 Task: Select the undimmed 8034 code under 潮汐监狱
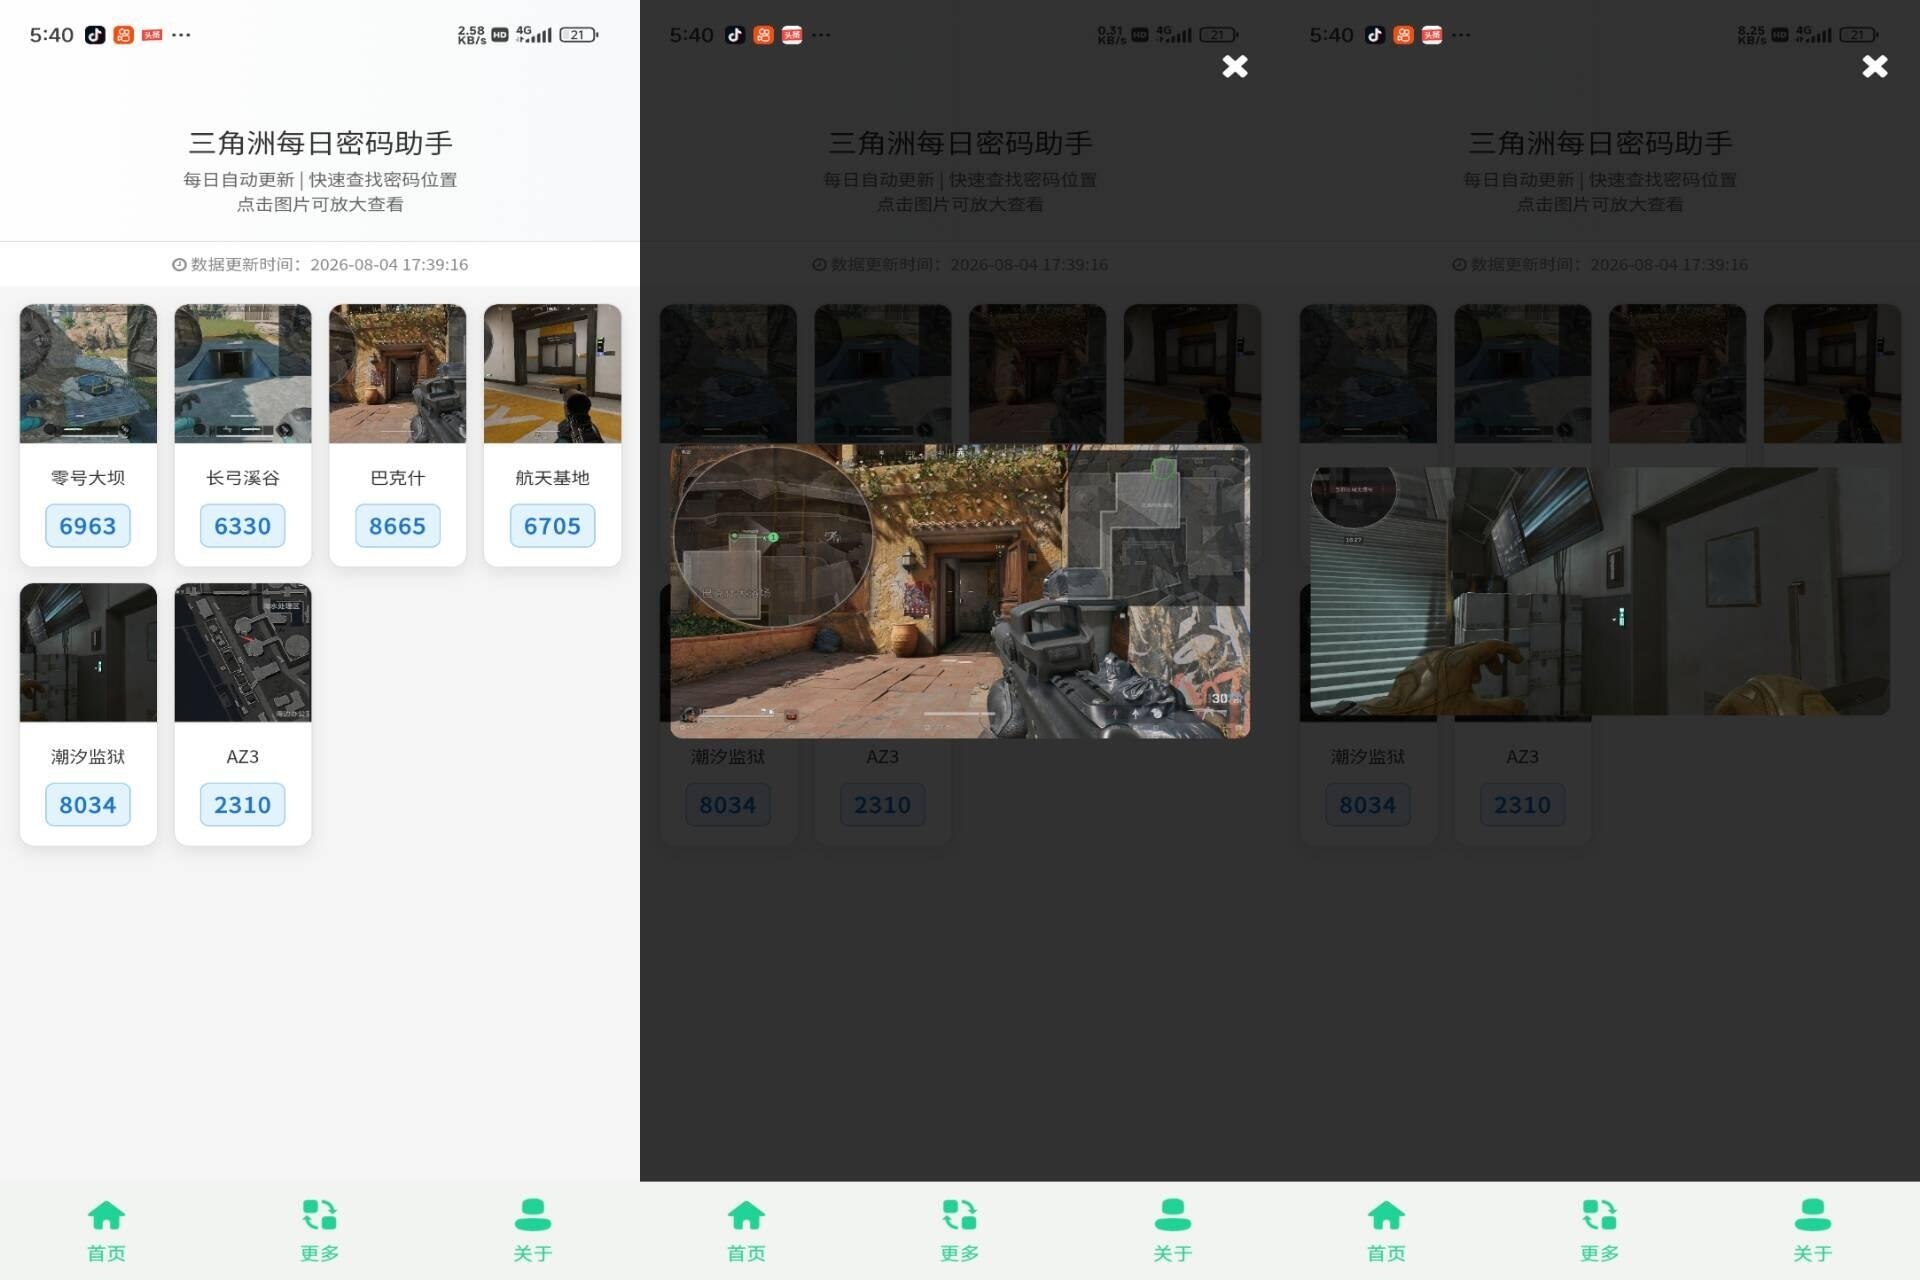click(x=88, y=805)
